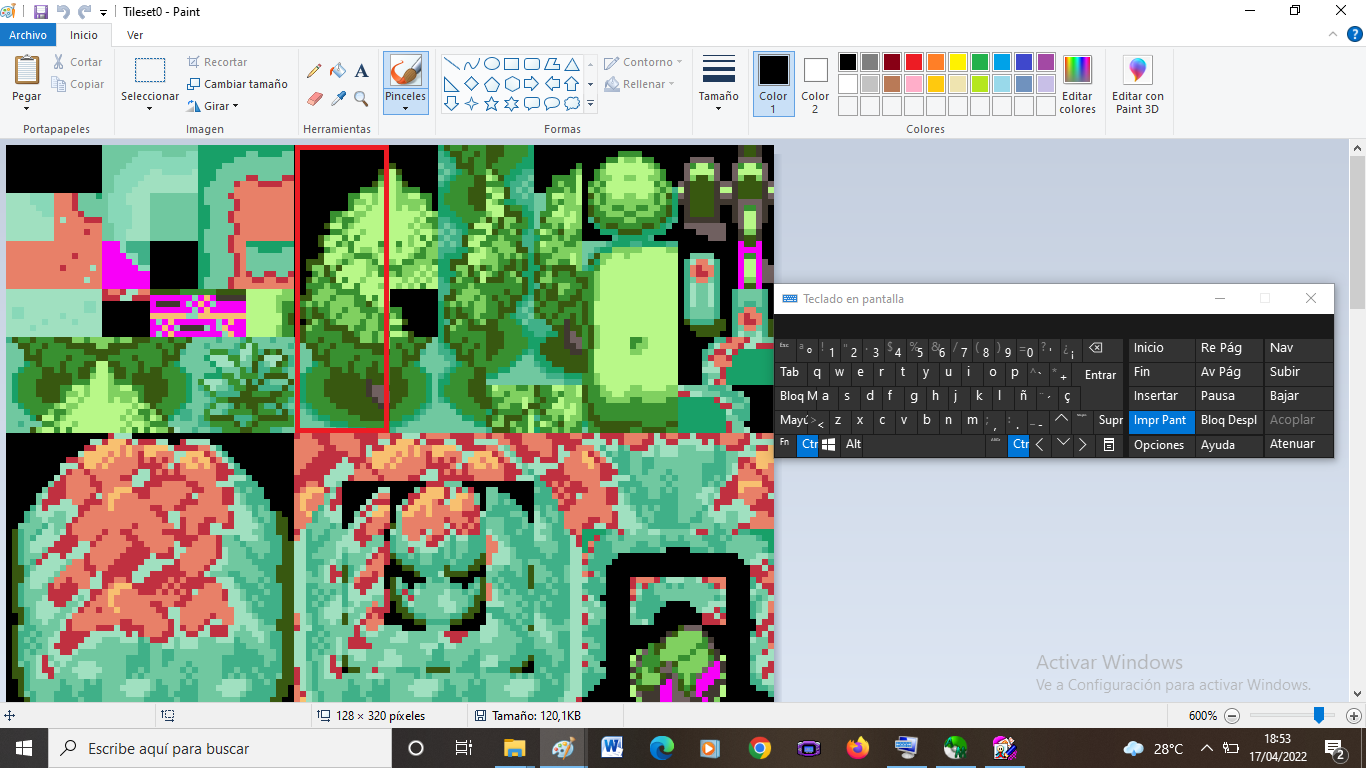Viewport: 1366px width, 768px height.
Task: Toggle the Impr Pant key
Action: tap(1160, 420)
